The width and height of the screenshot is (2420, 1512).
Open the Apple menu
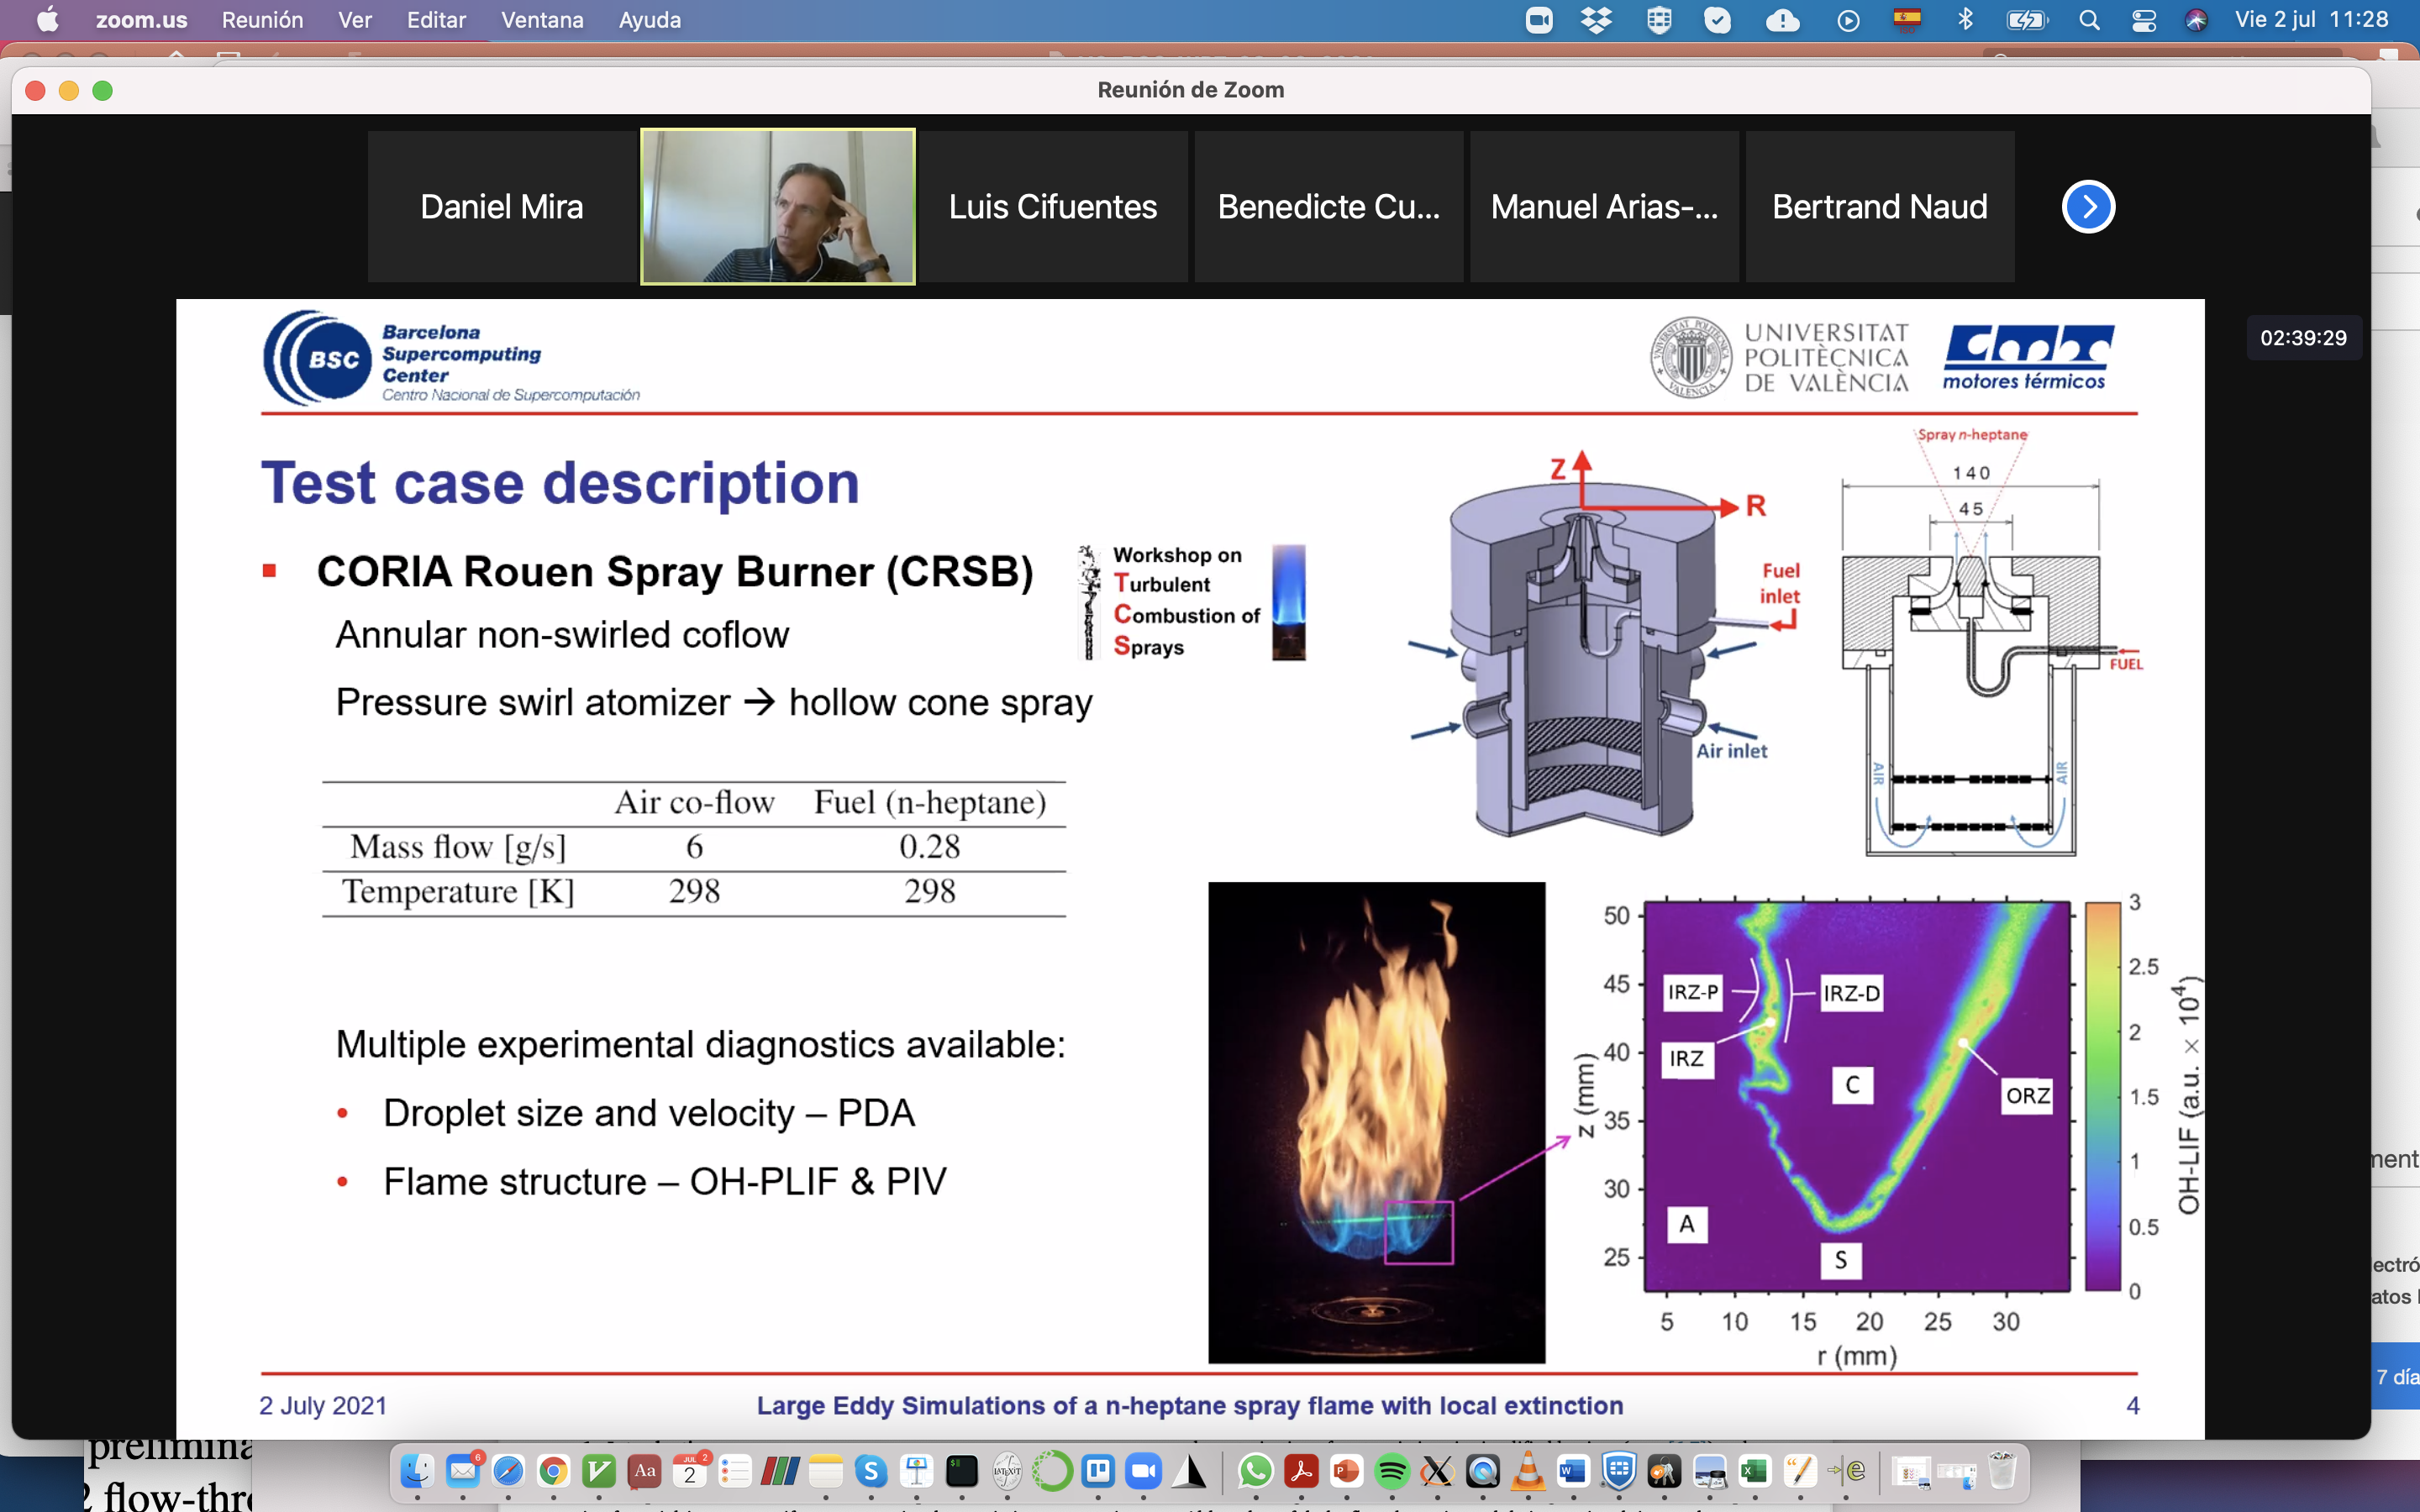point(47,20)
